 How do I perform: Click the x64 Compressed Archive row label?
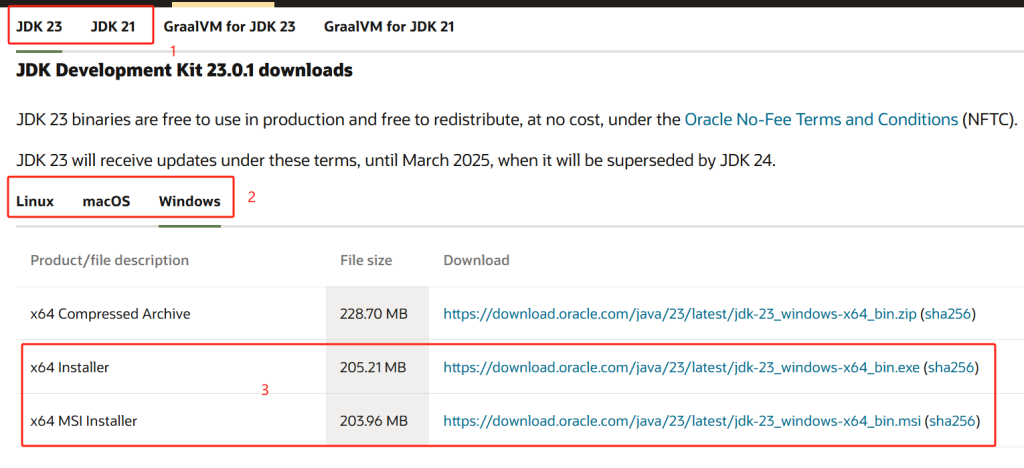tap(110, 314)
